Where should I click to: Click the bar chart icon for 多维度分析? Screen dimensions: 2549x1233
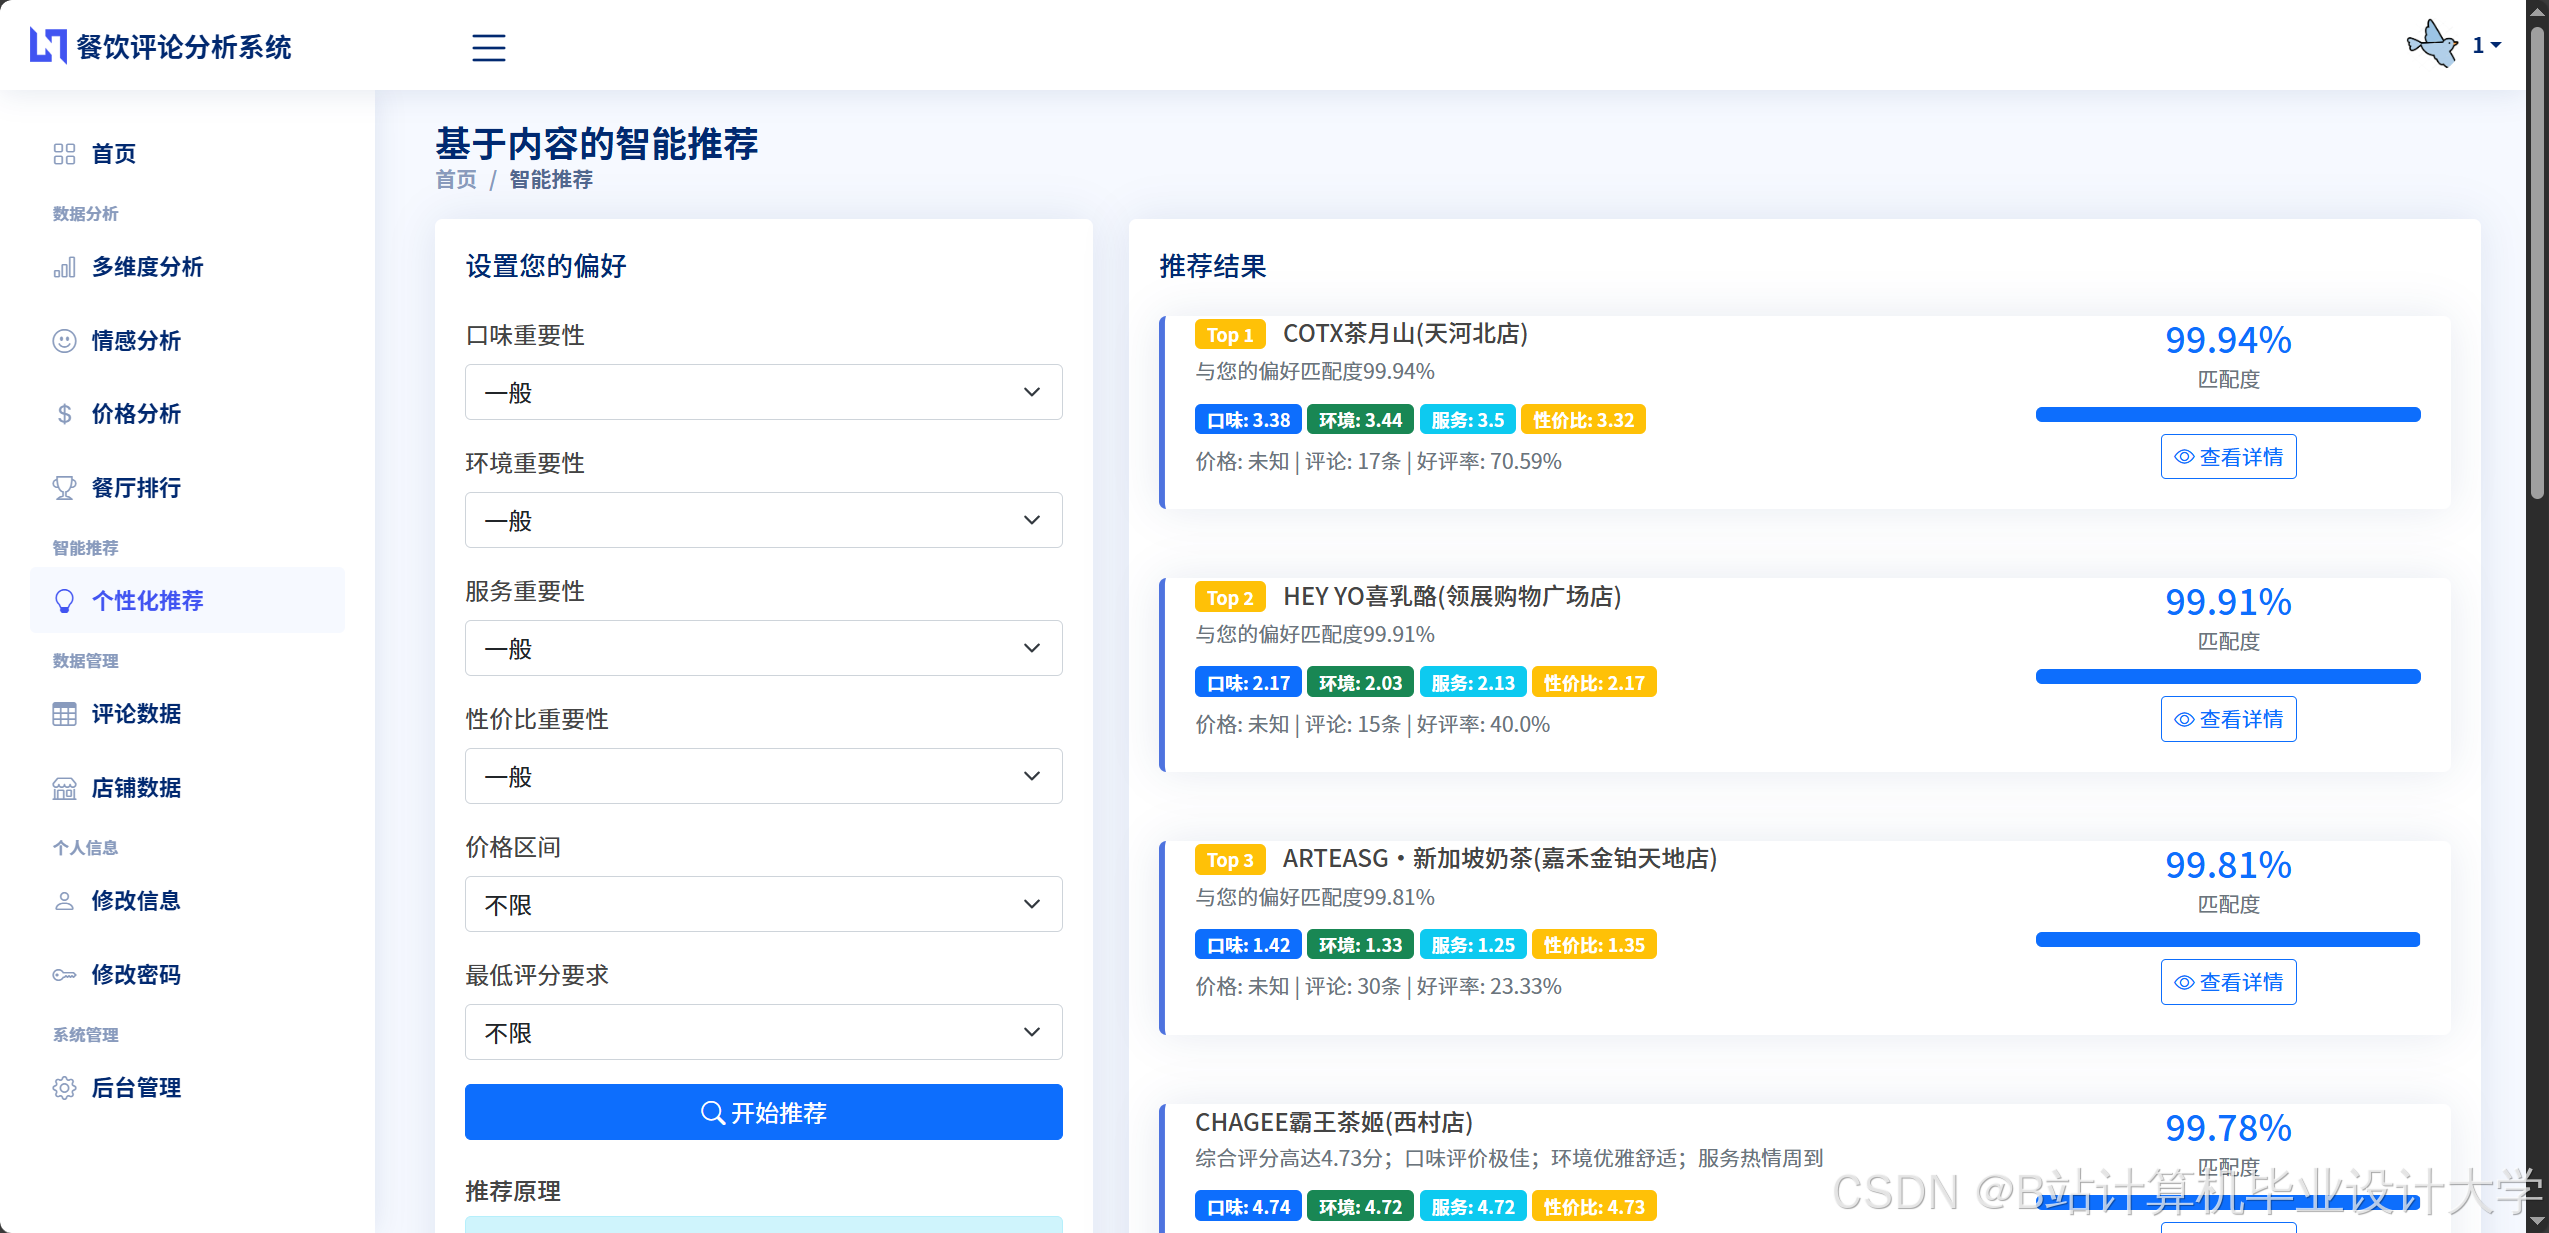click(64, 267)
